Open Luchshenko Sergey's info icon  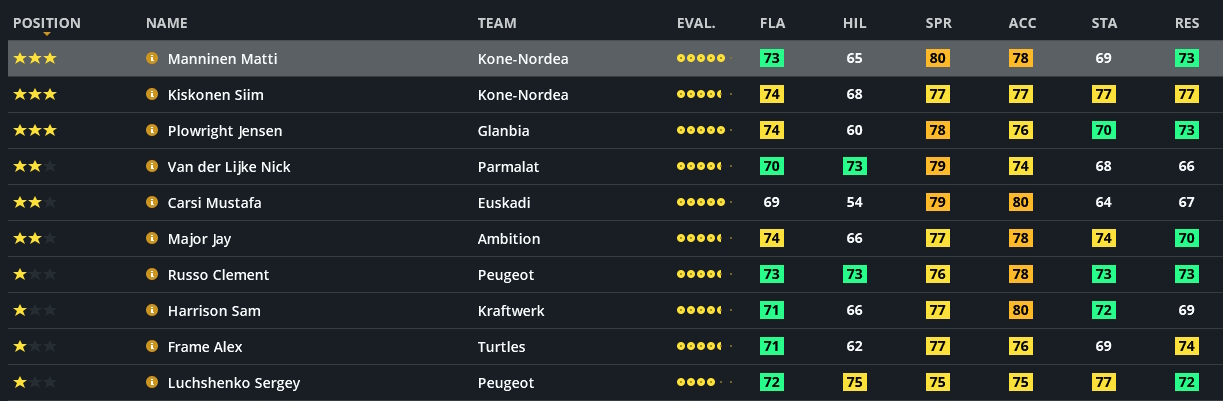tap(152, 383)
